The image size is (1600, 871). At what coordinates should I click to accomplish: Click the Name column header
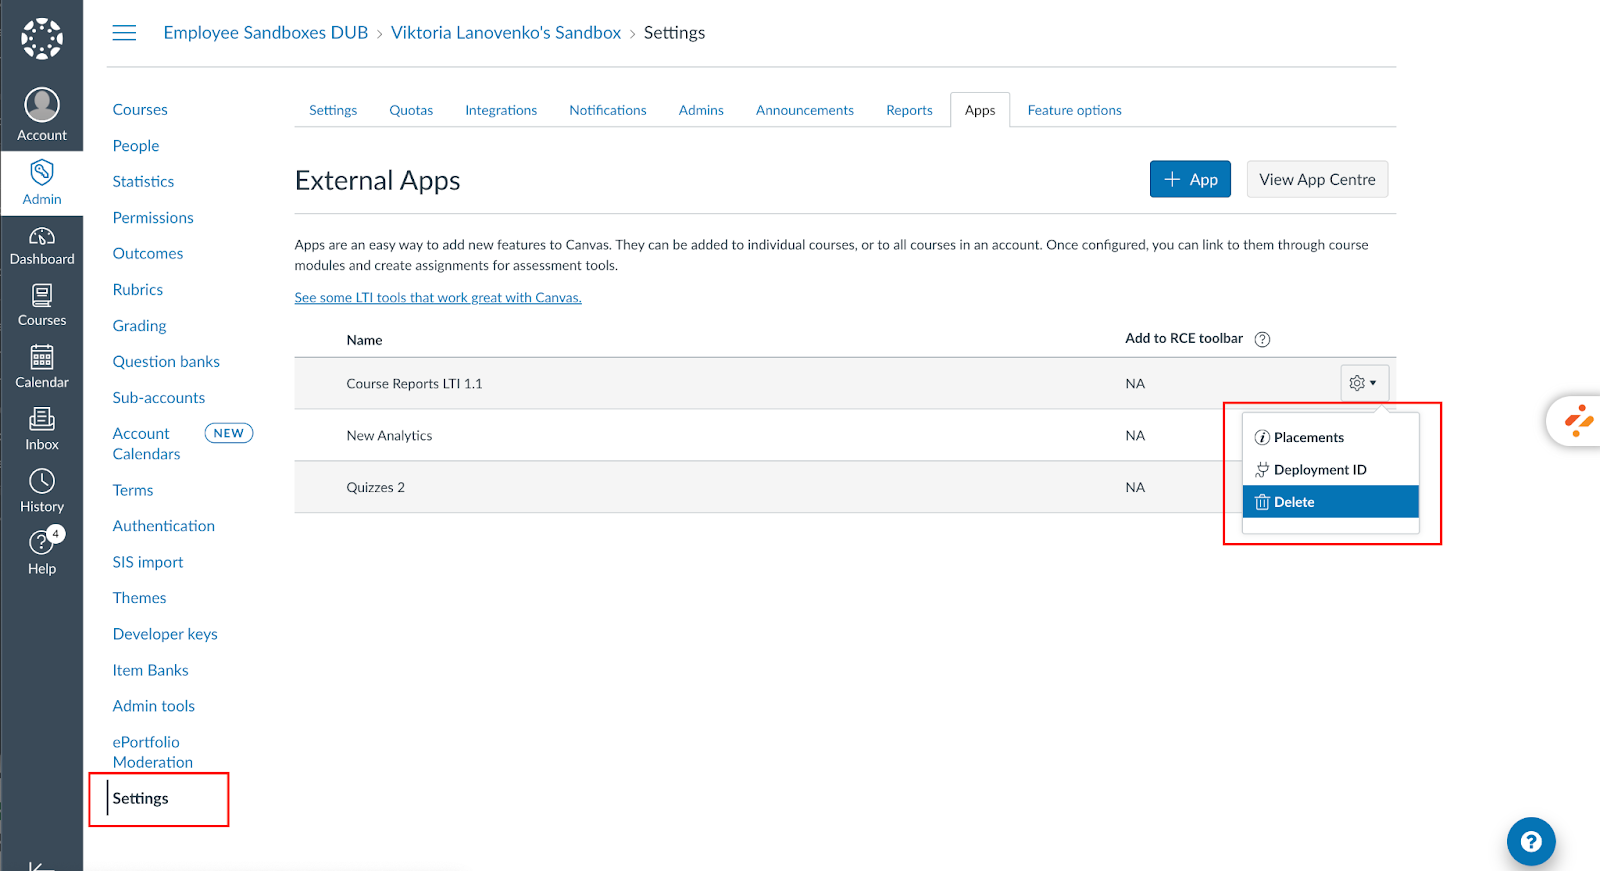364,340
